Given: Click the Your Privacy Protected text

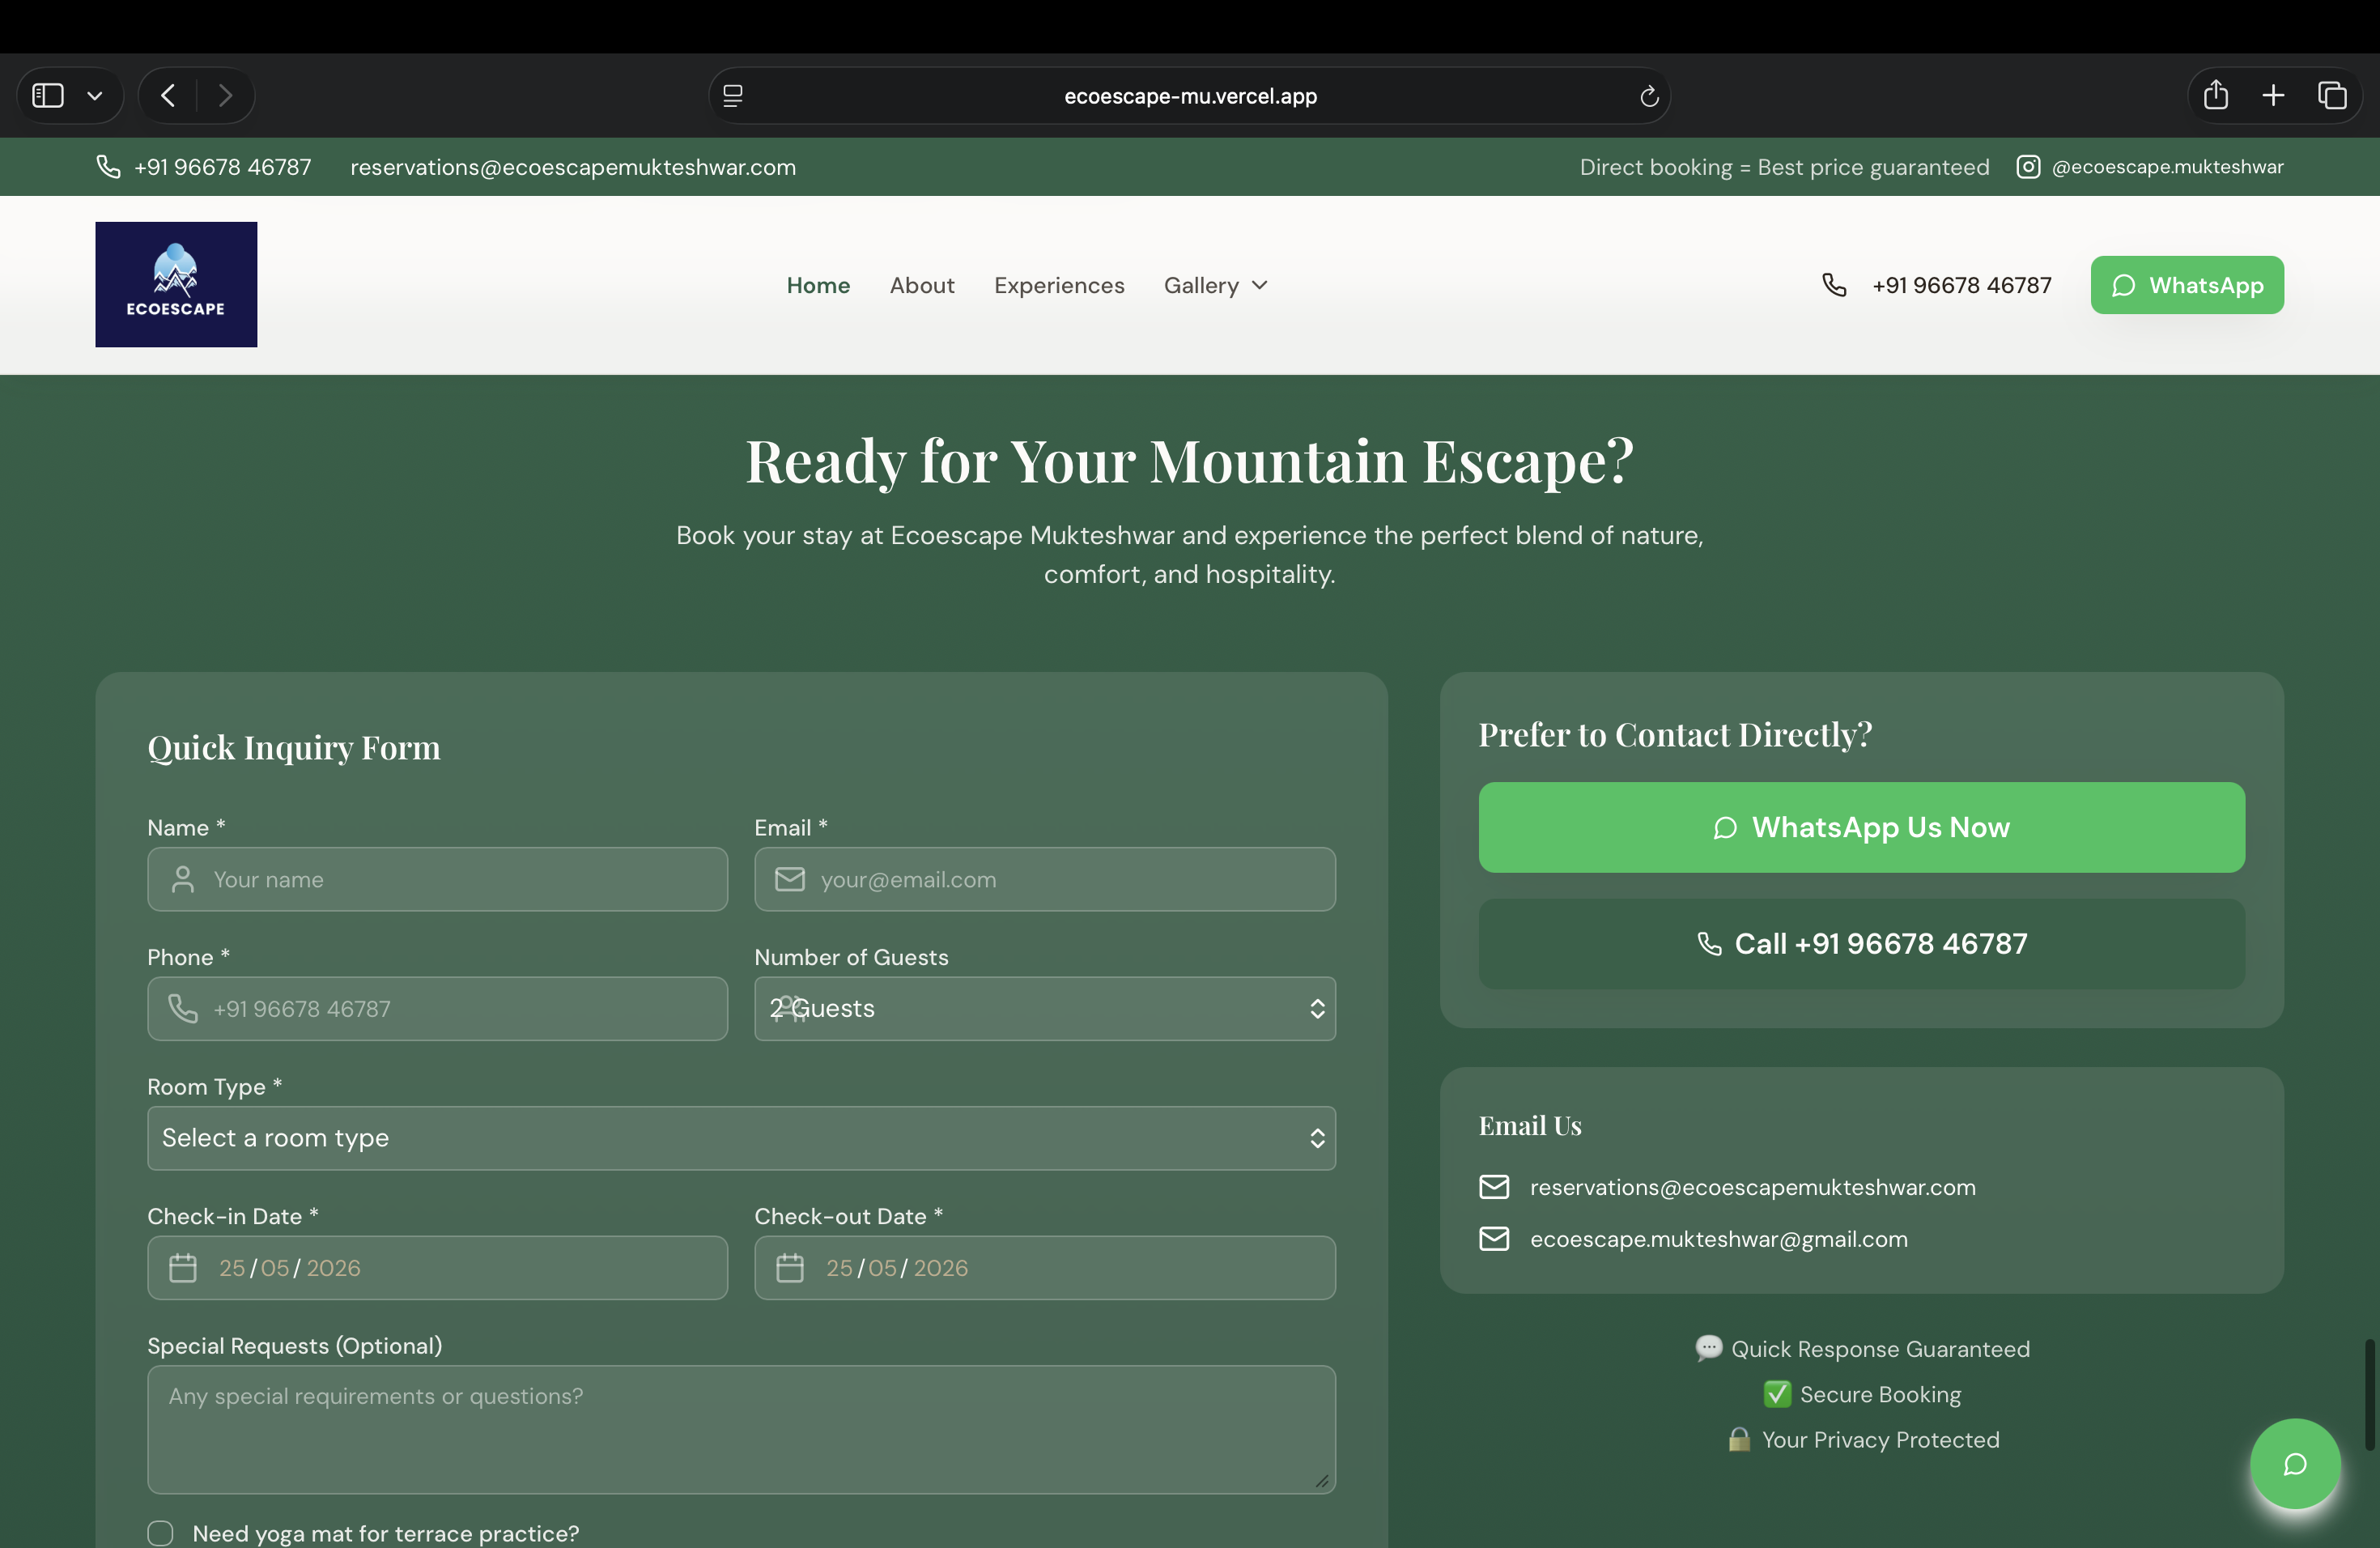Looking at the screenshot, I should [1880, 1440].
